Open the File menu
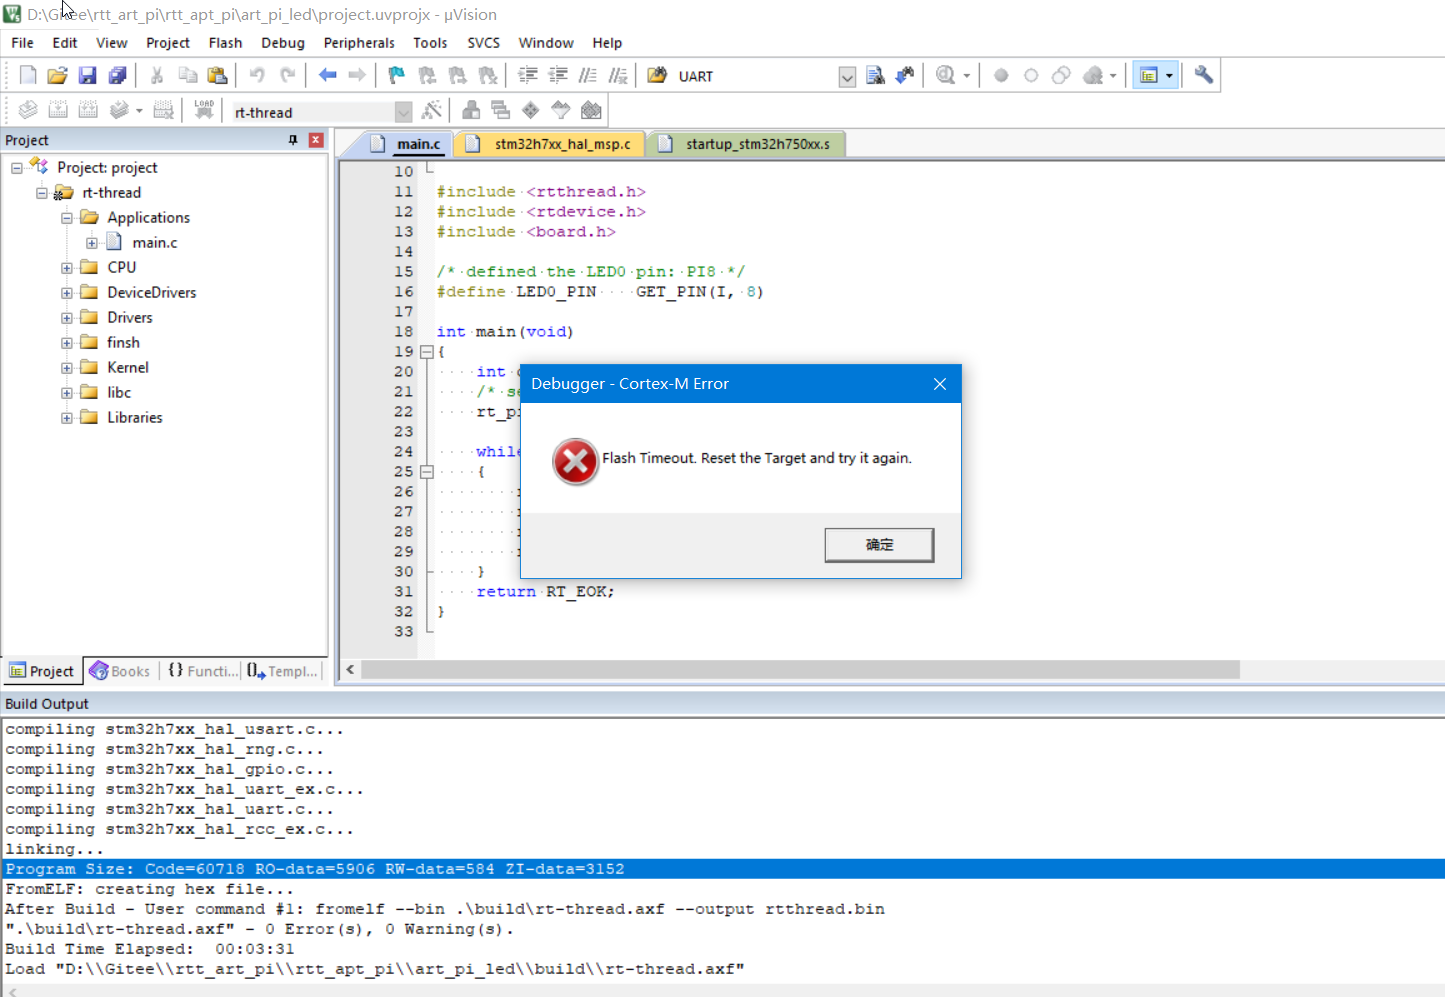1445x997 pixels. pos(22,43)
